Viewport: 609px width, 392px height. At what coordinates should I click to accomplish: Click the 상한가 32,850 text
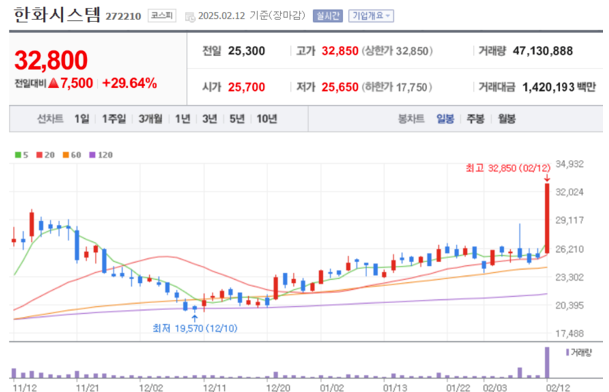coord(397,51)
